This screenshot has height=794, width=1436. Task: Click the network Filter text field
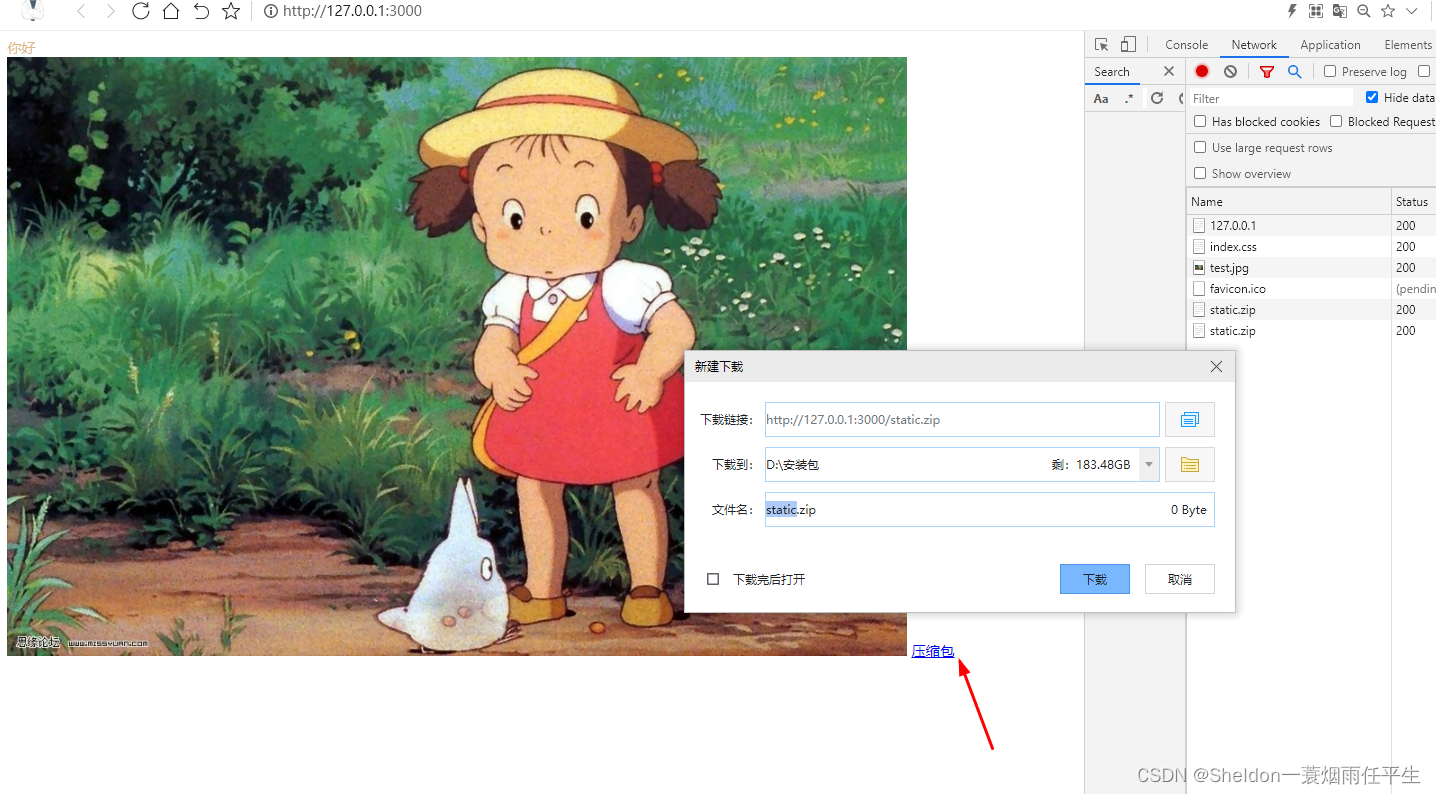point(1271,98)
